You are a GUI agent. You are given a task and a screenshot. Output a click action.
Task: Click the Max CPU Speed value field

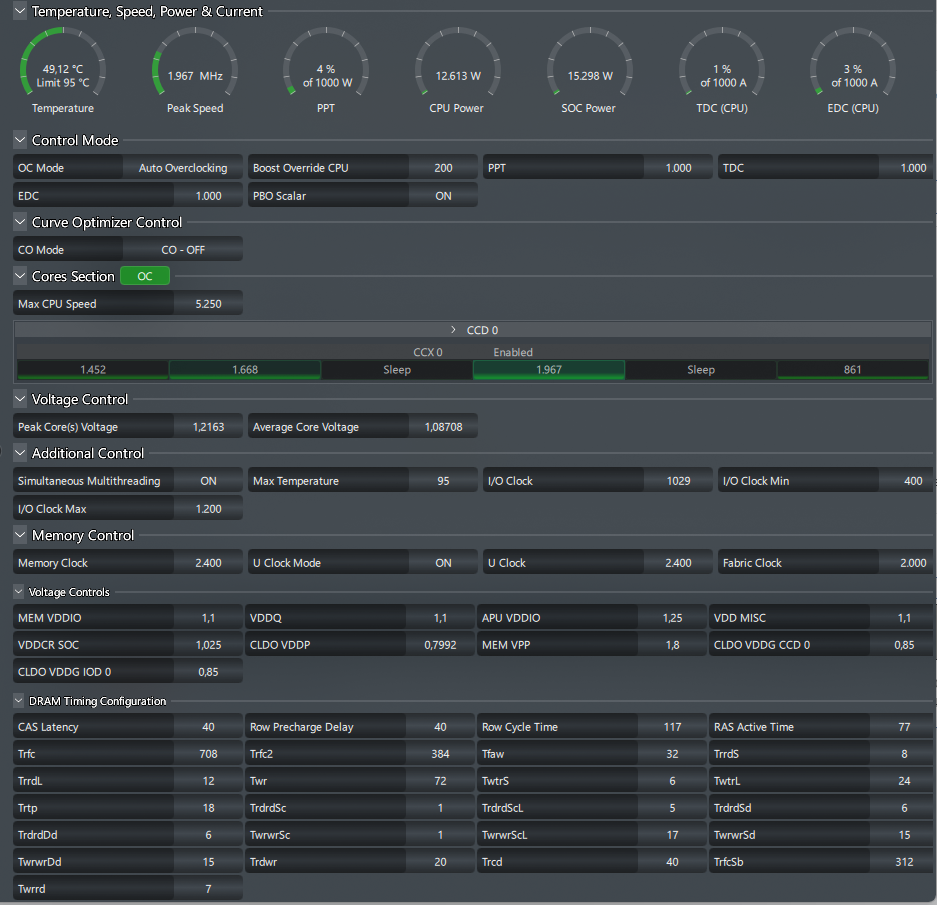(208, 304)
